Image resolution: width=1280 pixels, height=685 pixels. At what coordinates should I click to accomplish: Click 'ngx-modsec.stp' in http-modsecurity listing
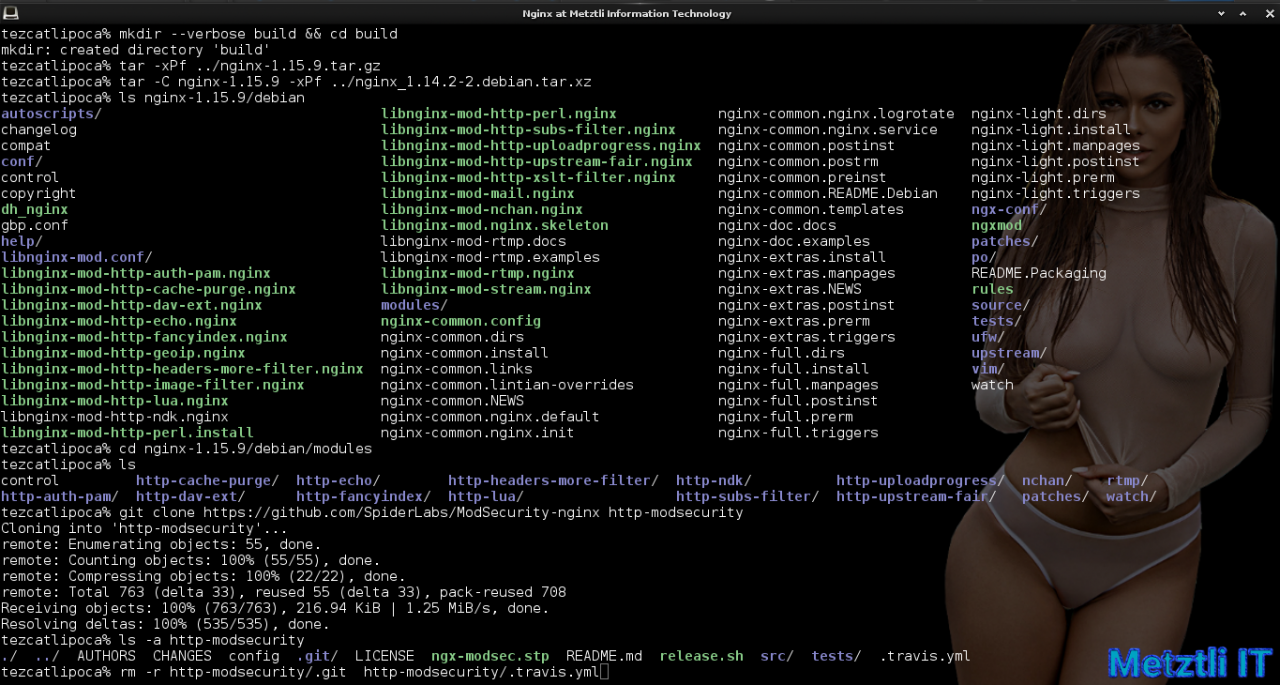[x=490, y=657]
